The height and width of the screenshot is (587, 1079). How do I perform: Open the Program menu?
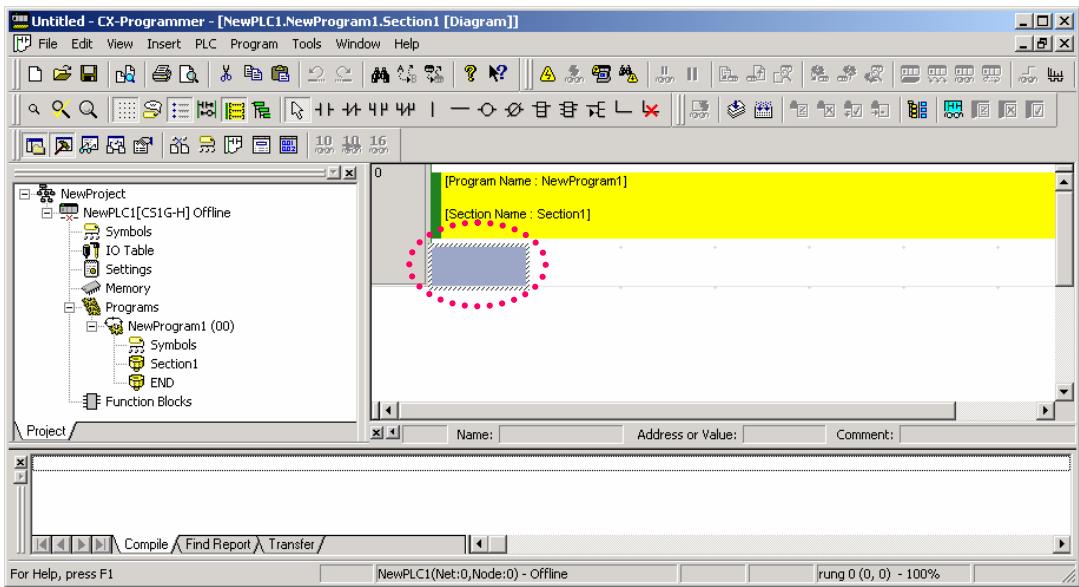(x=254, y=43)
